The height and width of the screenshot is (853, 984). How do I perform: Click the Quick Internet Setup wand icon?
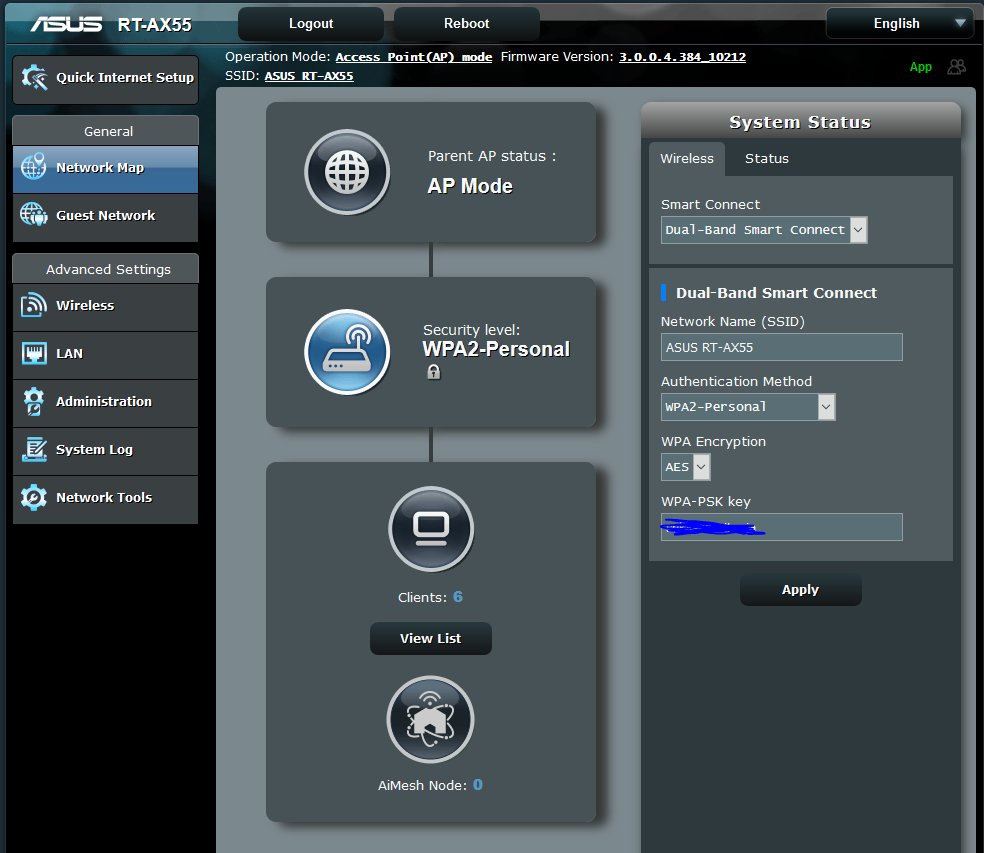tap(35, 78)
